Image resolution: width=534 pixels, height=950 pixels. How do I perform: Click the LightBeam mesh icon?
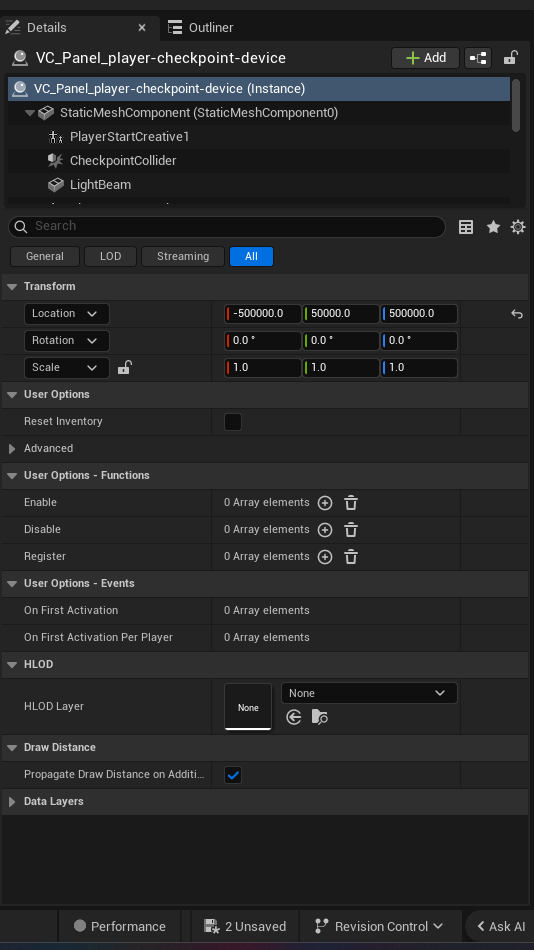pos(56,184)
